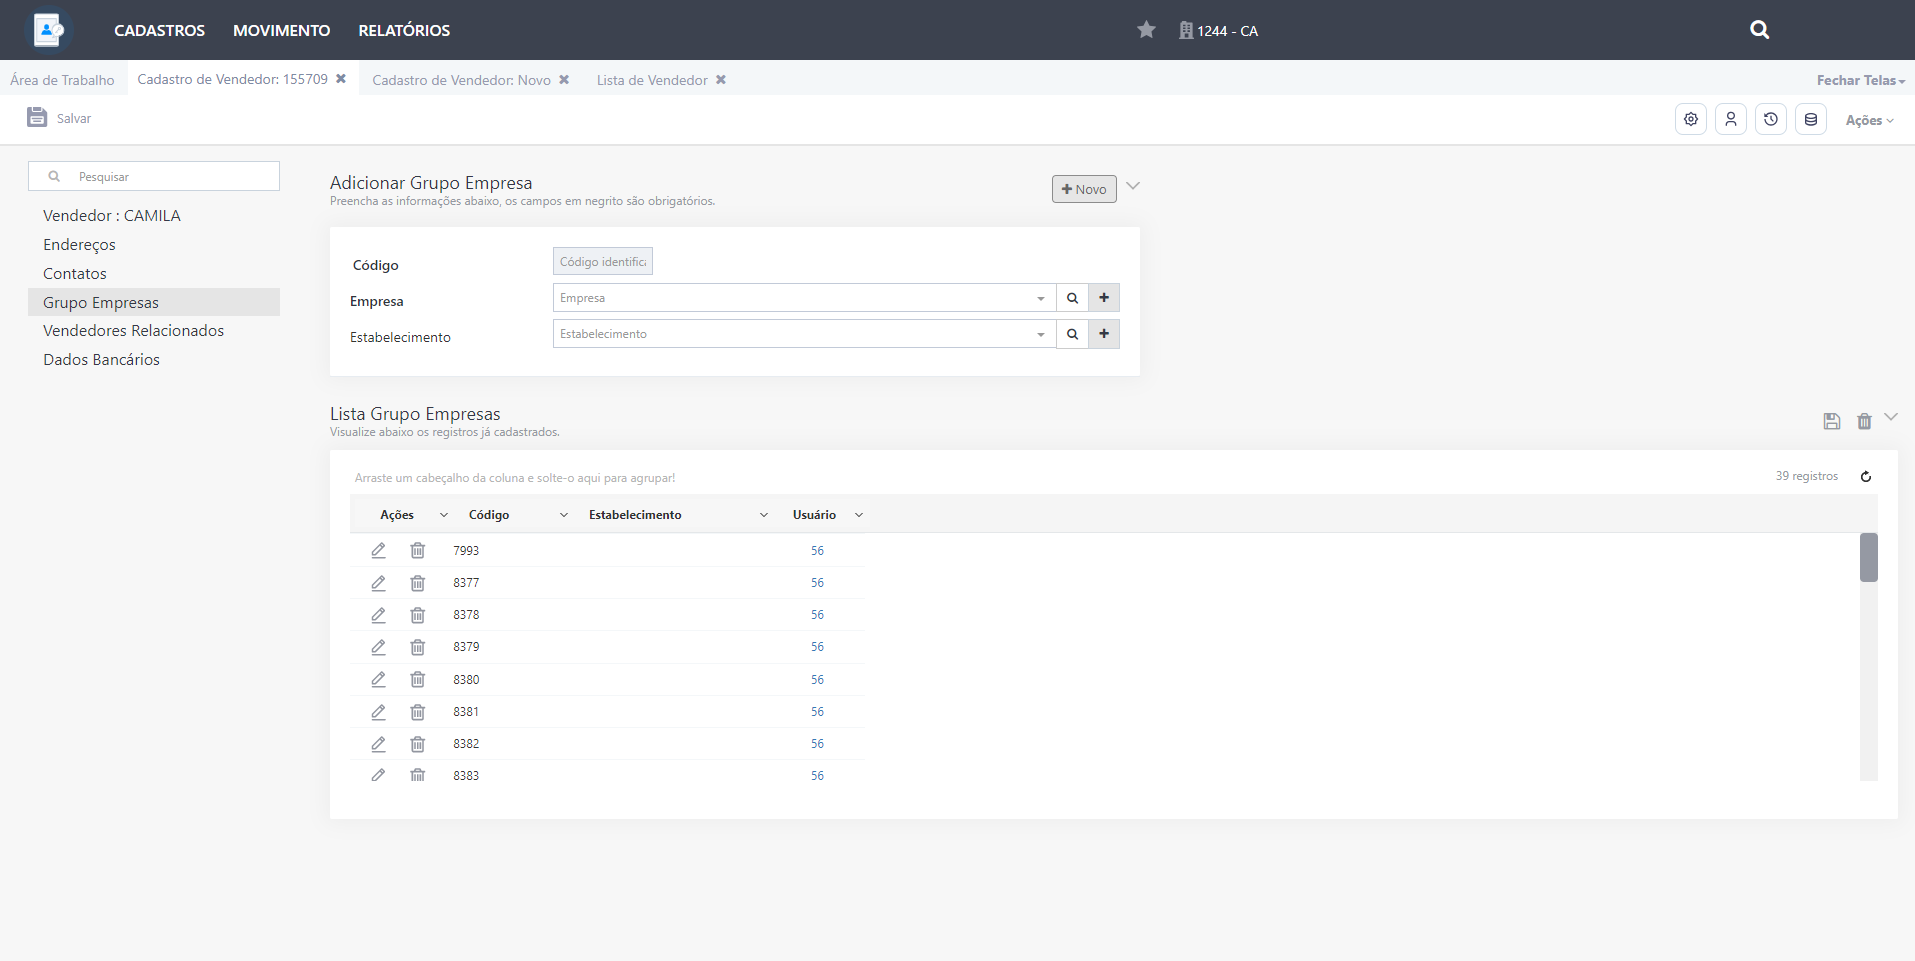
Task: Click the user profile icon in toolbar
Action: pyautogui.click(x=1731, y=119)
